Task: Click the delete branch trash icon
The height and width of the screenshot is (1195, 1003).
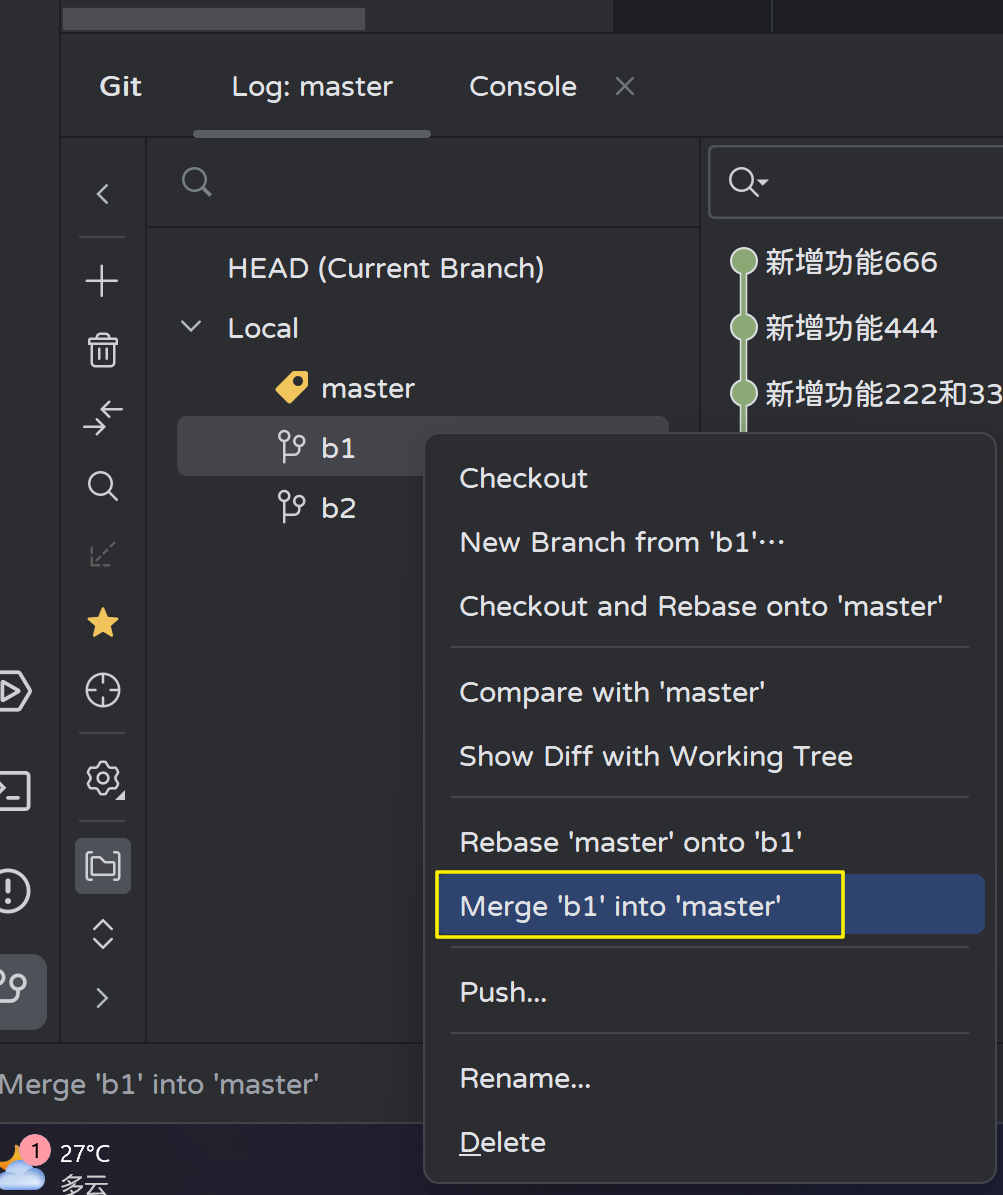Action: [102, 351]
